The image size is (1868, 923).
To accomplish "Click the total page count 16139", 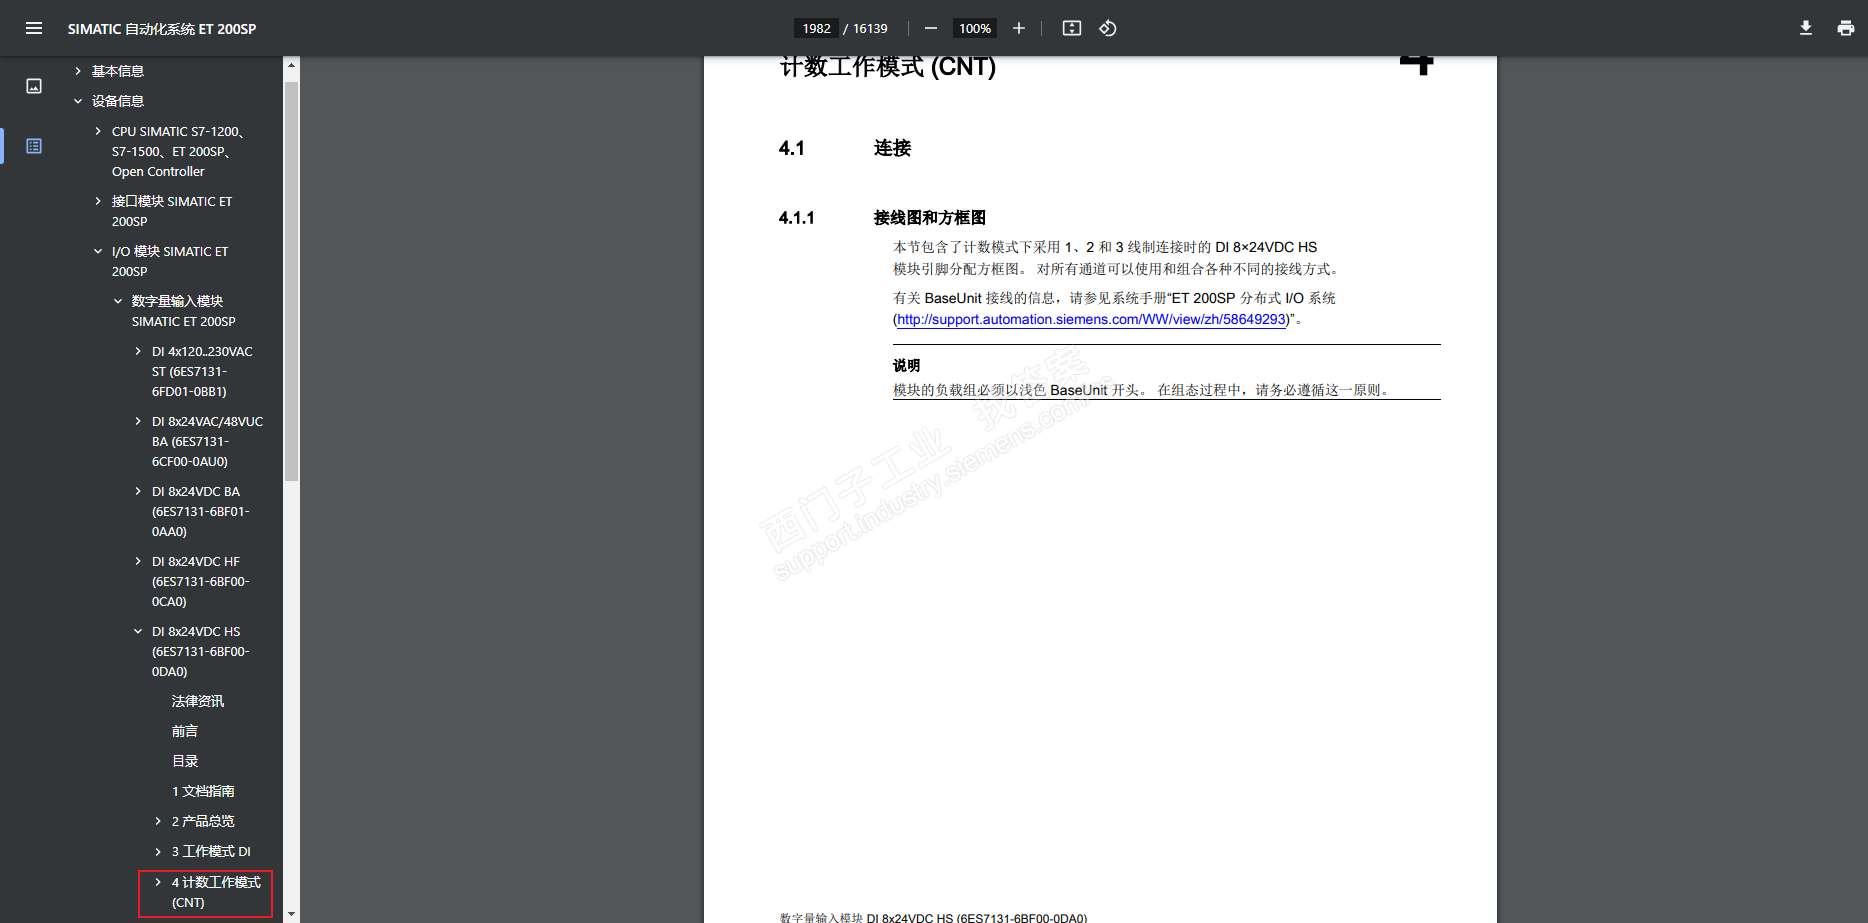I will (870, 28).
